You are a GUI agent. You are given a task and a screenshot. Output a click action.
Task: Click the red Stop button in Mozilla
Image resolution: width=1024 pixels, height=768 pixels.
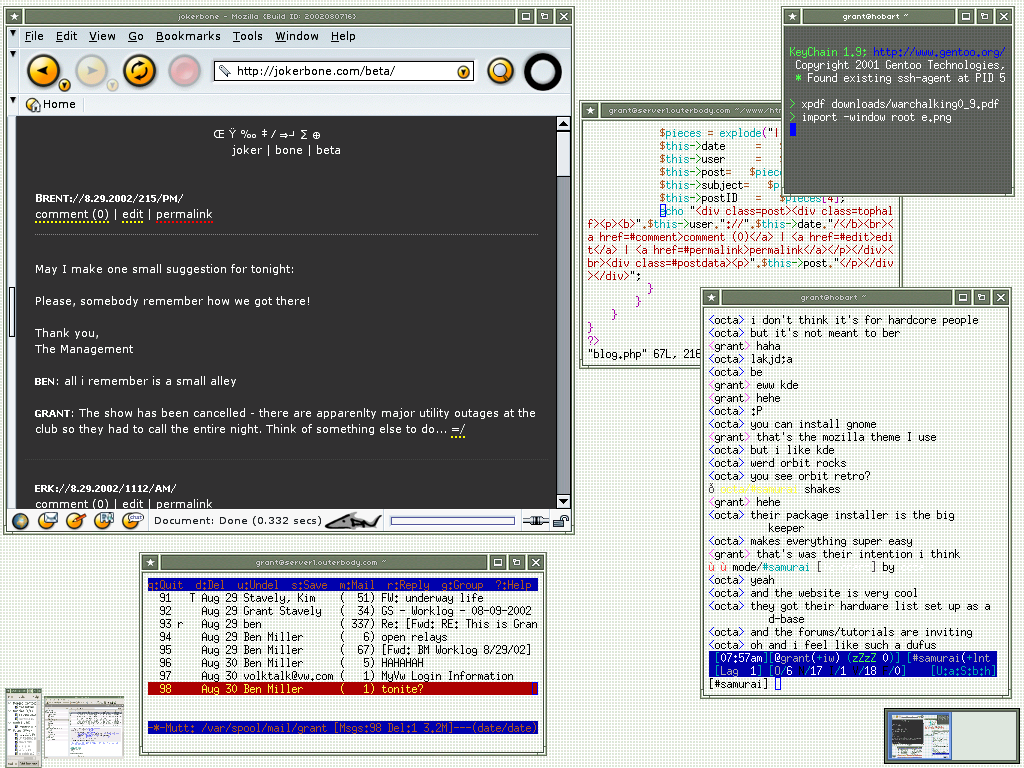pyautogui.click(x=184, y=71)
